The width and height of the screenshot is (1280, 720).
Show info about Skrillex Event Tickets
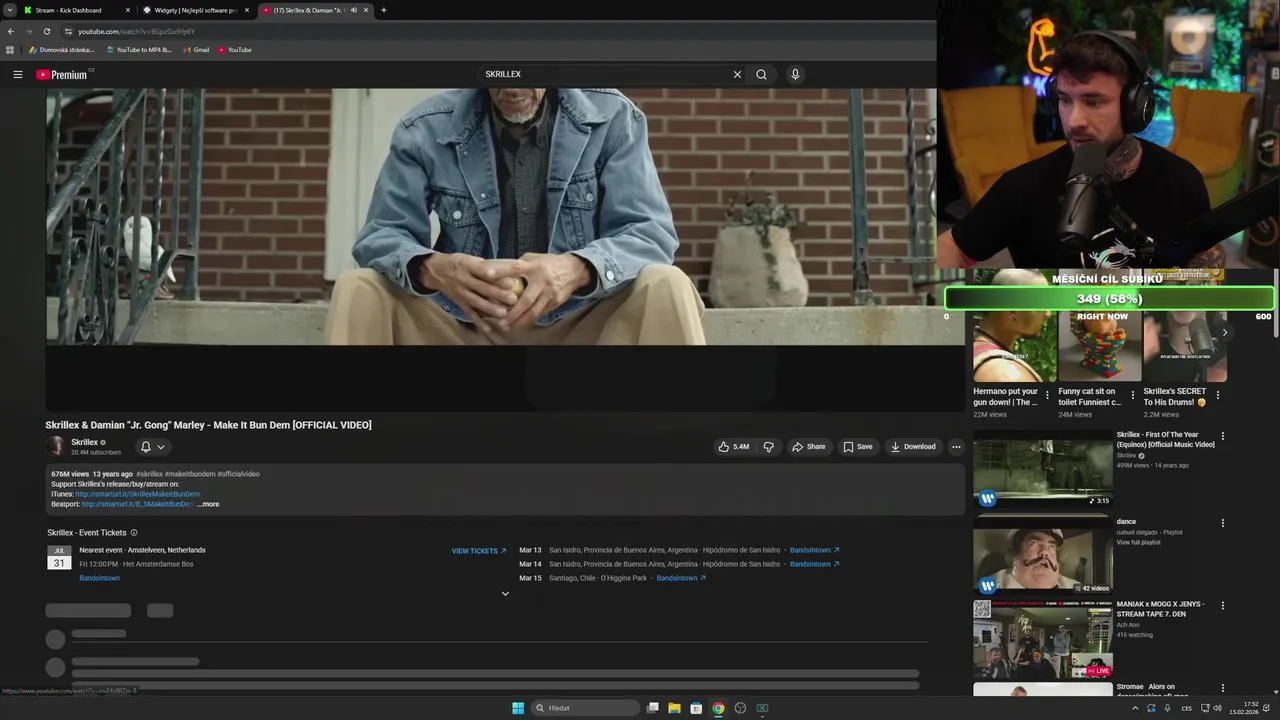tap(134, 533)
